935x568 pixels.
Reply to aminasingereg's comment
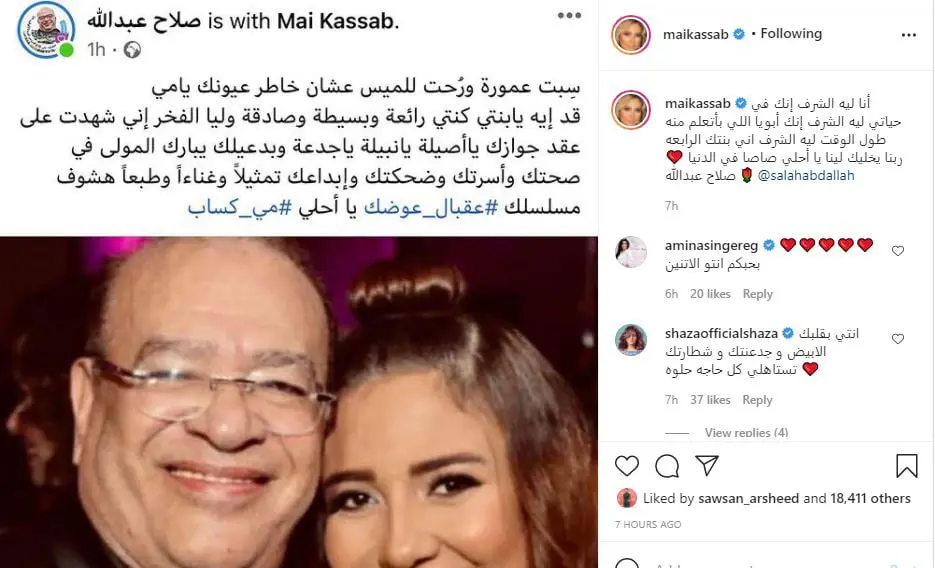click(x=757, y=294)
